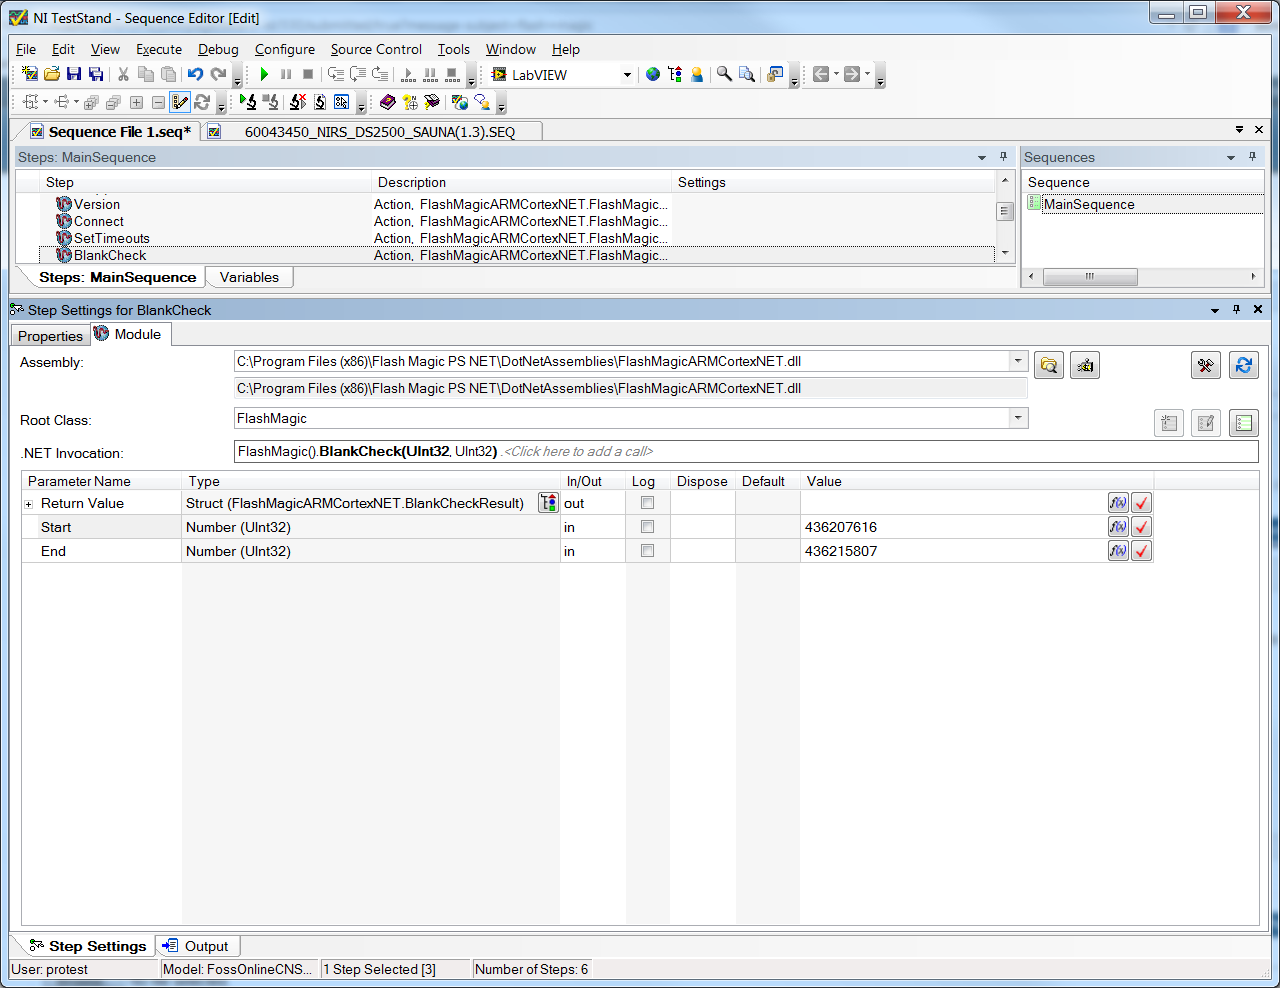Open the Root Class dropdown
1280x988 pixels.
coord(1018,418)
